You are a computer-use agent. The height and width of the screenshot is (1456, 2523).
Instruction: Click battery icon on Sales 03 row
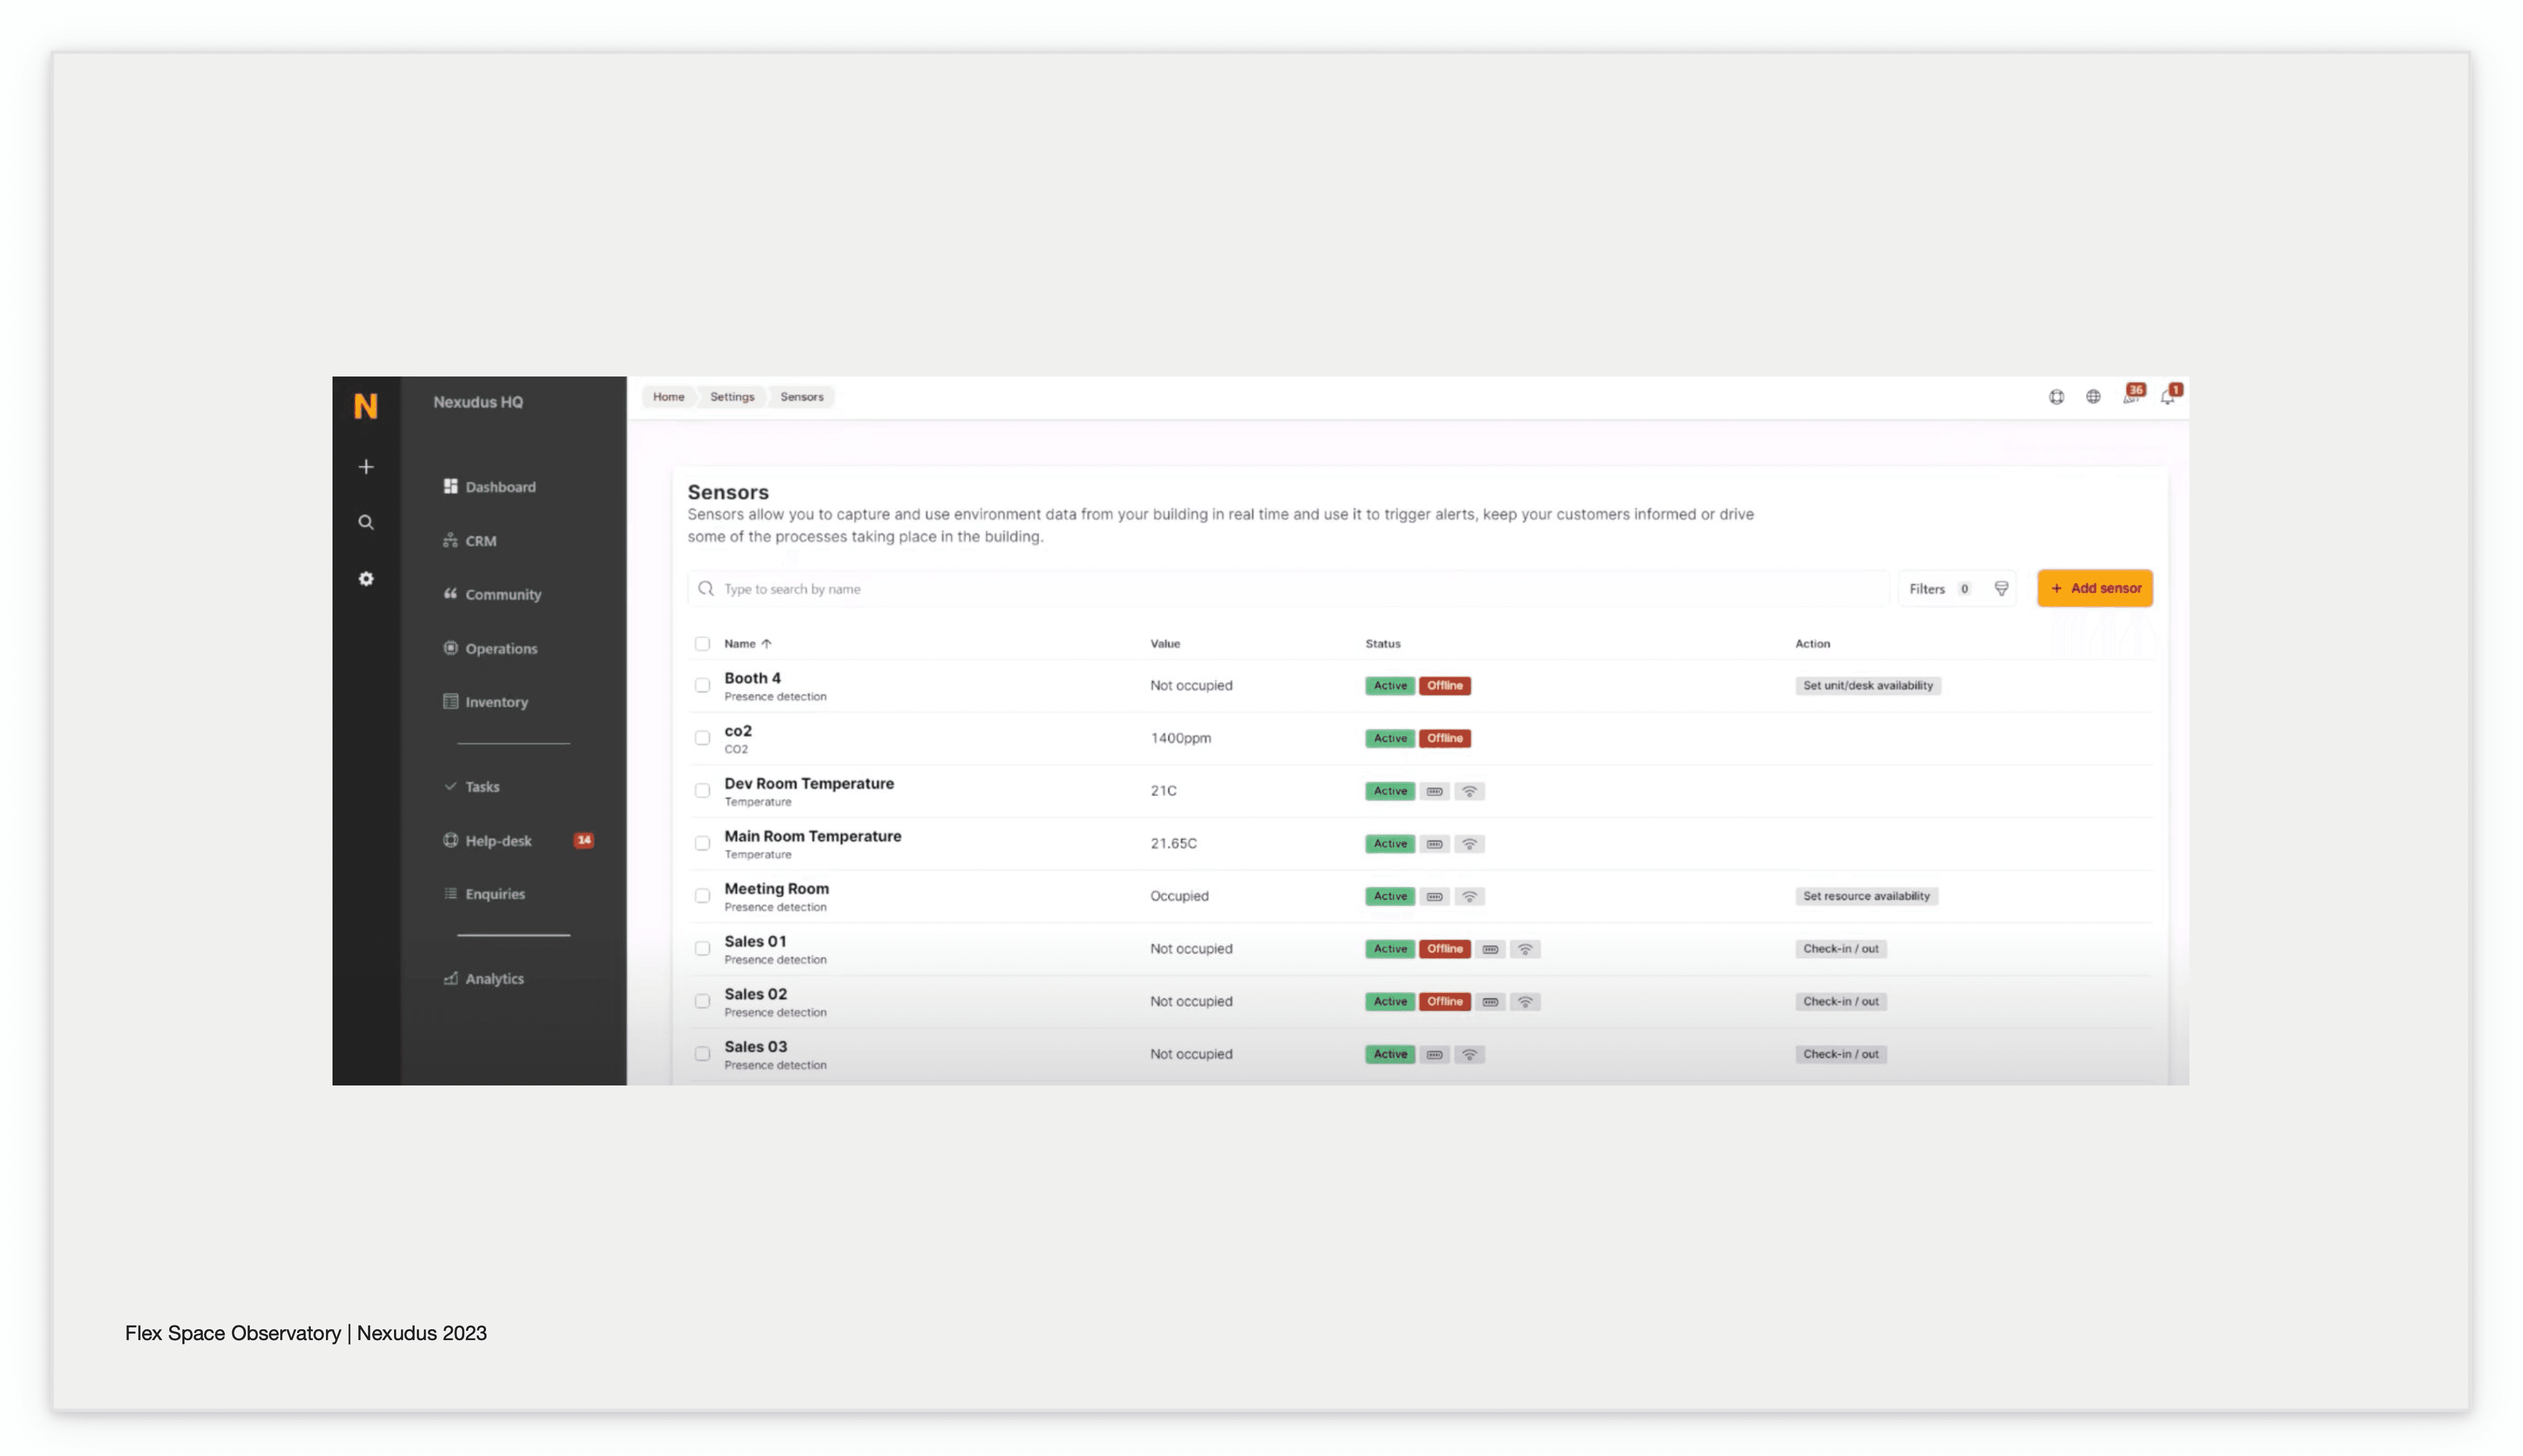[1434, 1054]
